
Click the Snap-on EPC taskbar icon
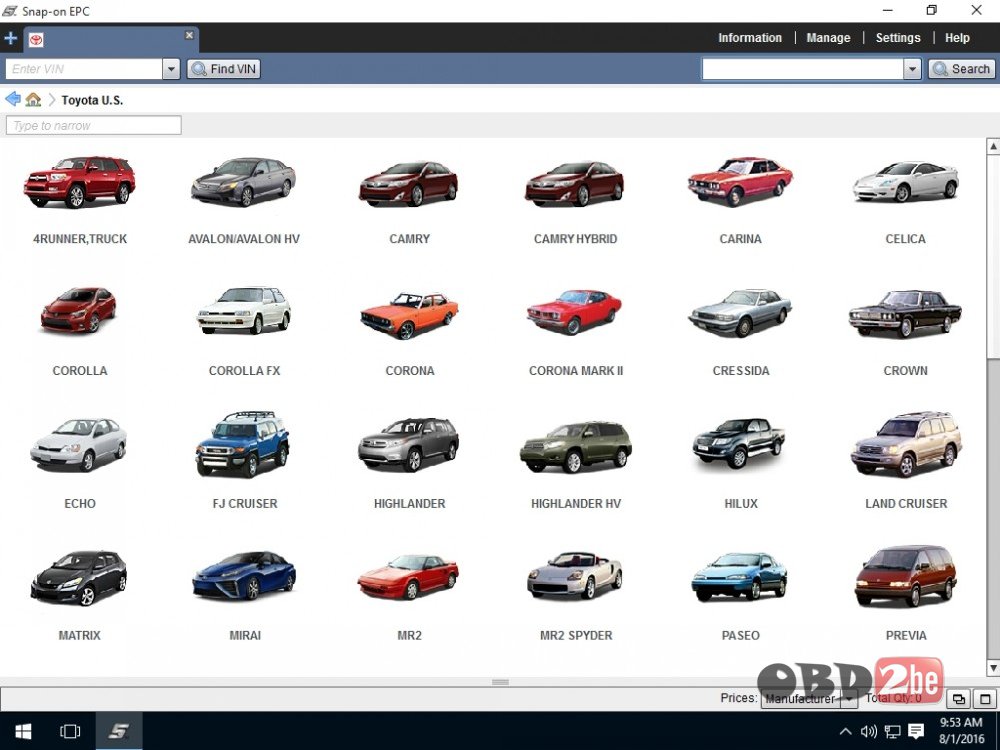pyautogui.click(x=119, y=731)
